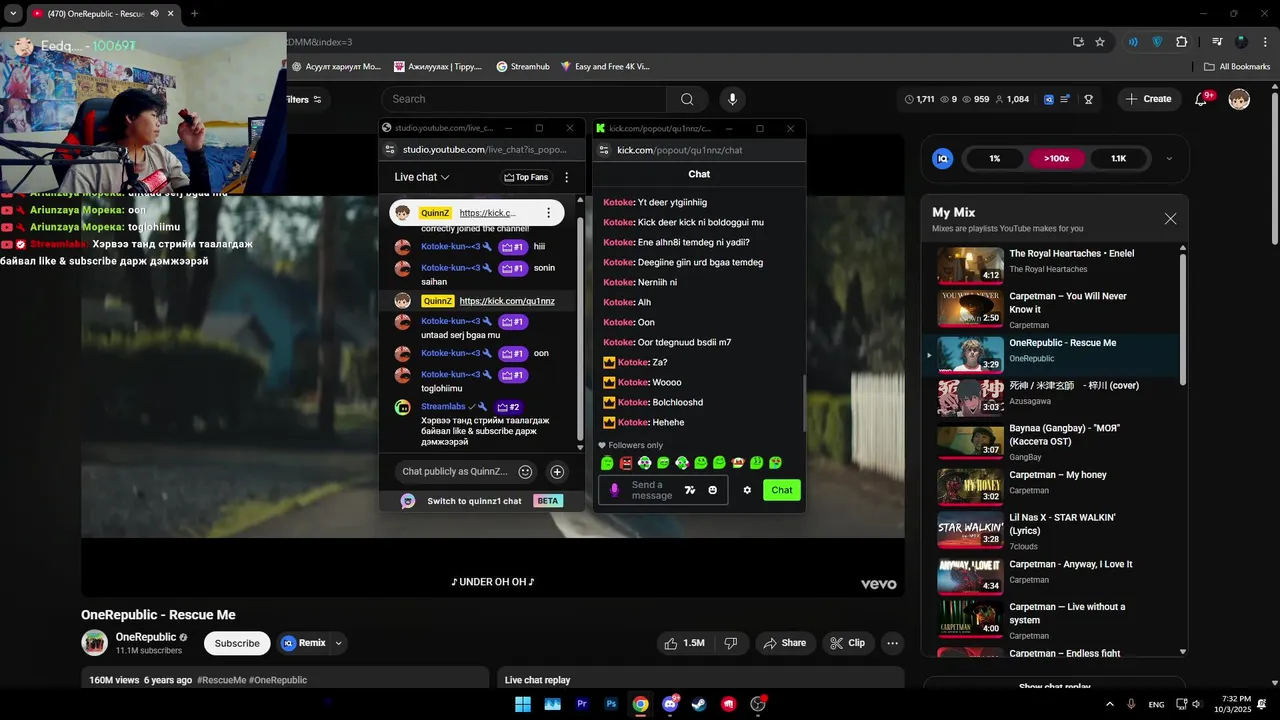Screen dimensions: 1280x720
Task: Click the Kick chat settings gear
Action: pyautogui.click(x=747, y=490)
